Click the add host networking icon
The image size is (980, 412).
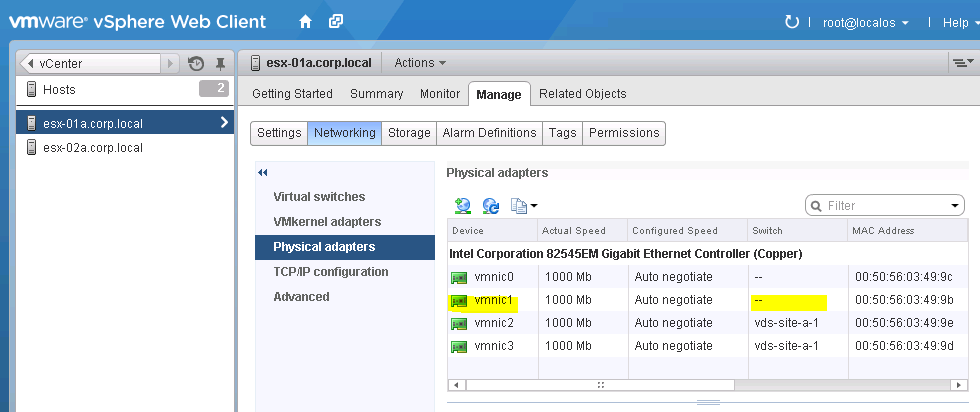point(463,205)
